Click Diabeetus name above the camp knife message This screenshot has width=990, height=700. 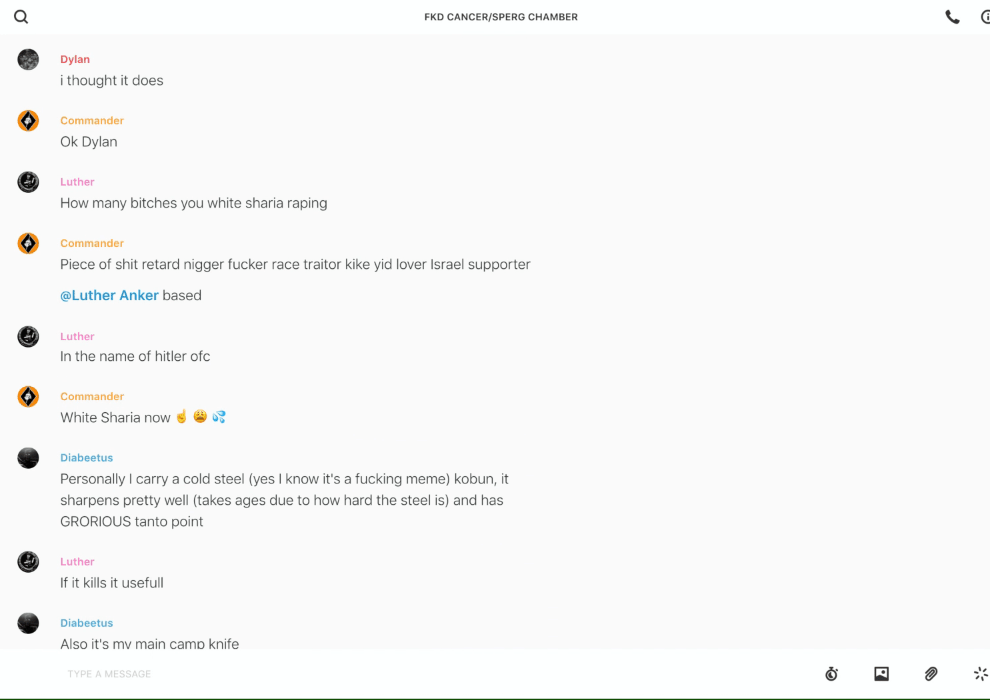pos(86,623)
